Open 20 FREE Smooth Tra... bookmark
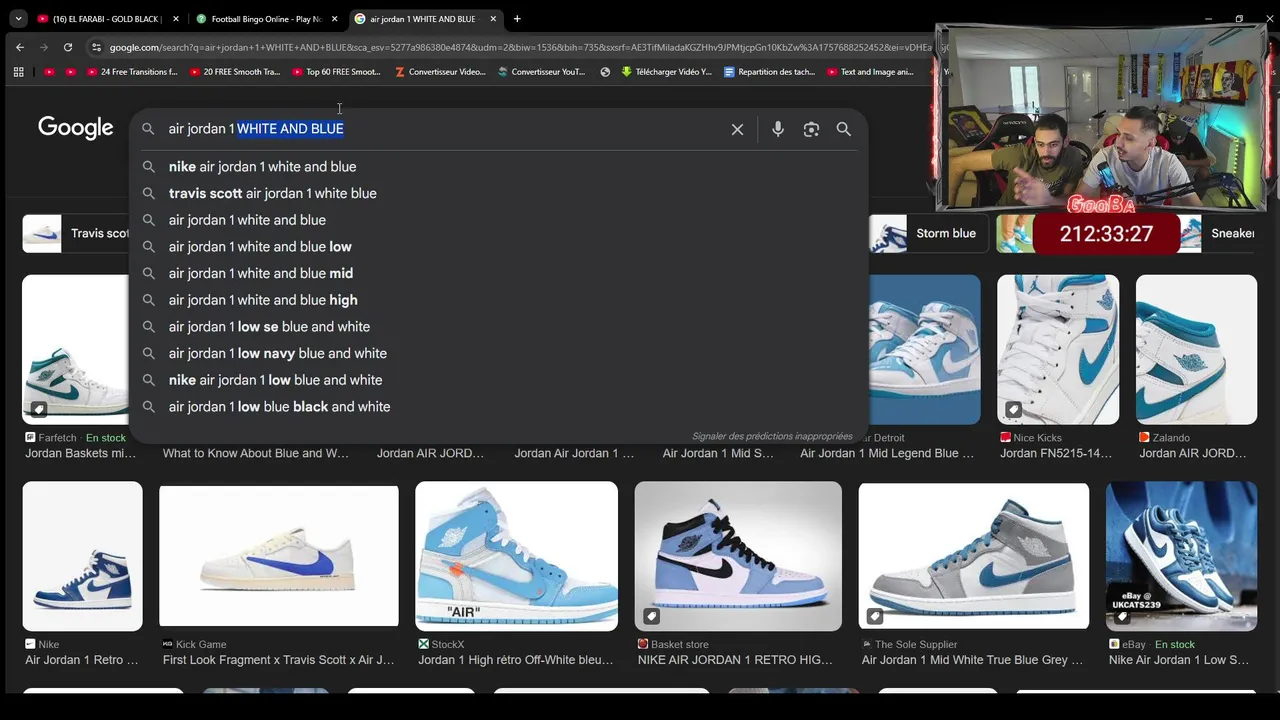Viewport: 1280px width, 720px height. [234, 72]
